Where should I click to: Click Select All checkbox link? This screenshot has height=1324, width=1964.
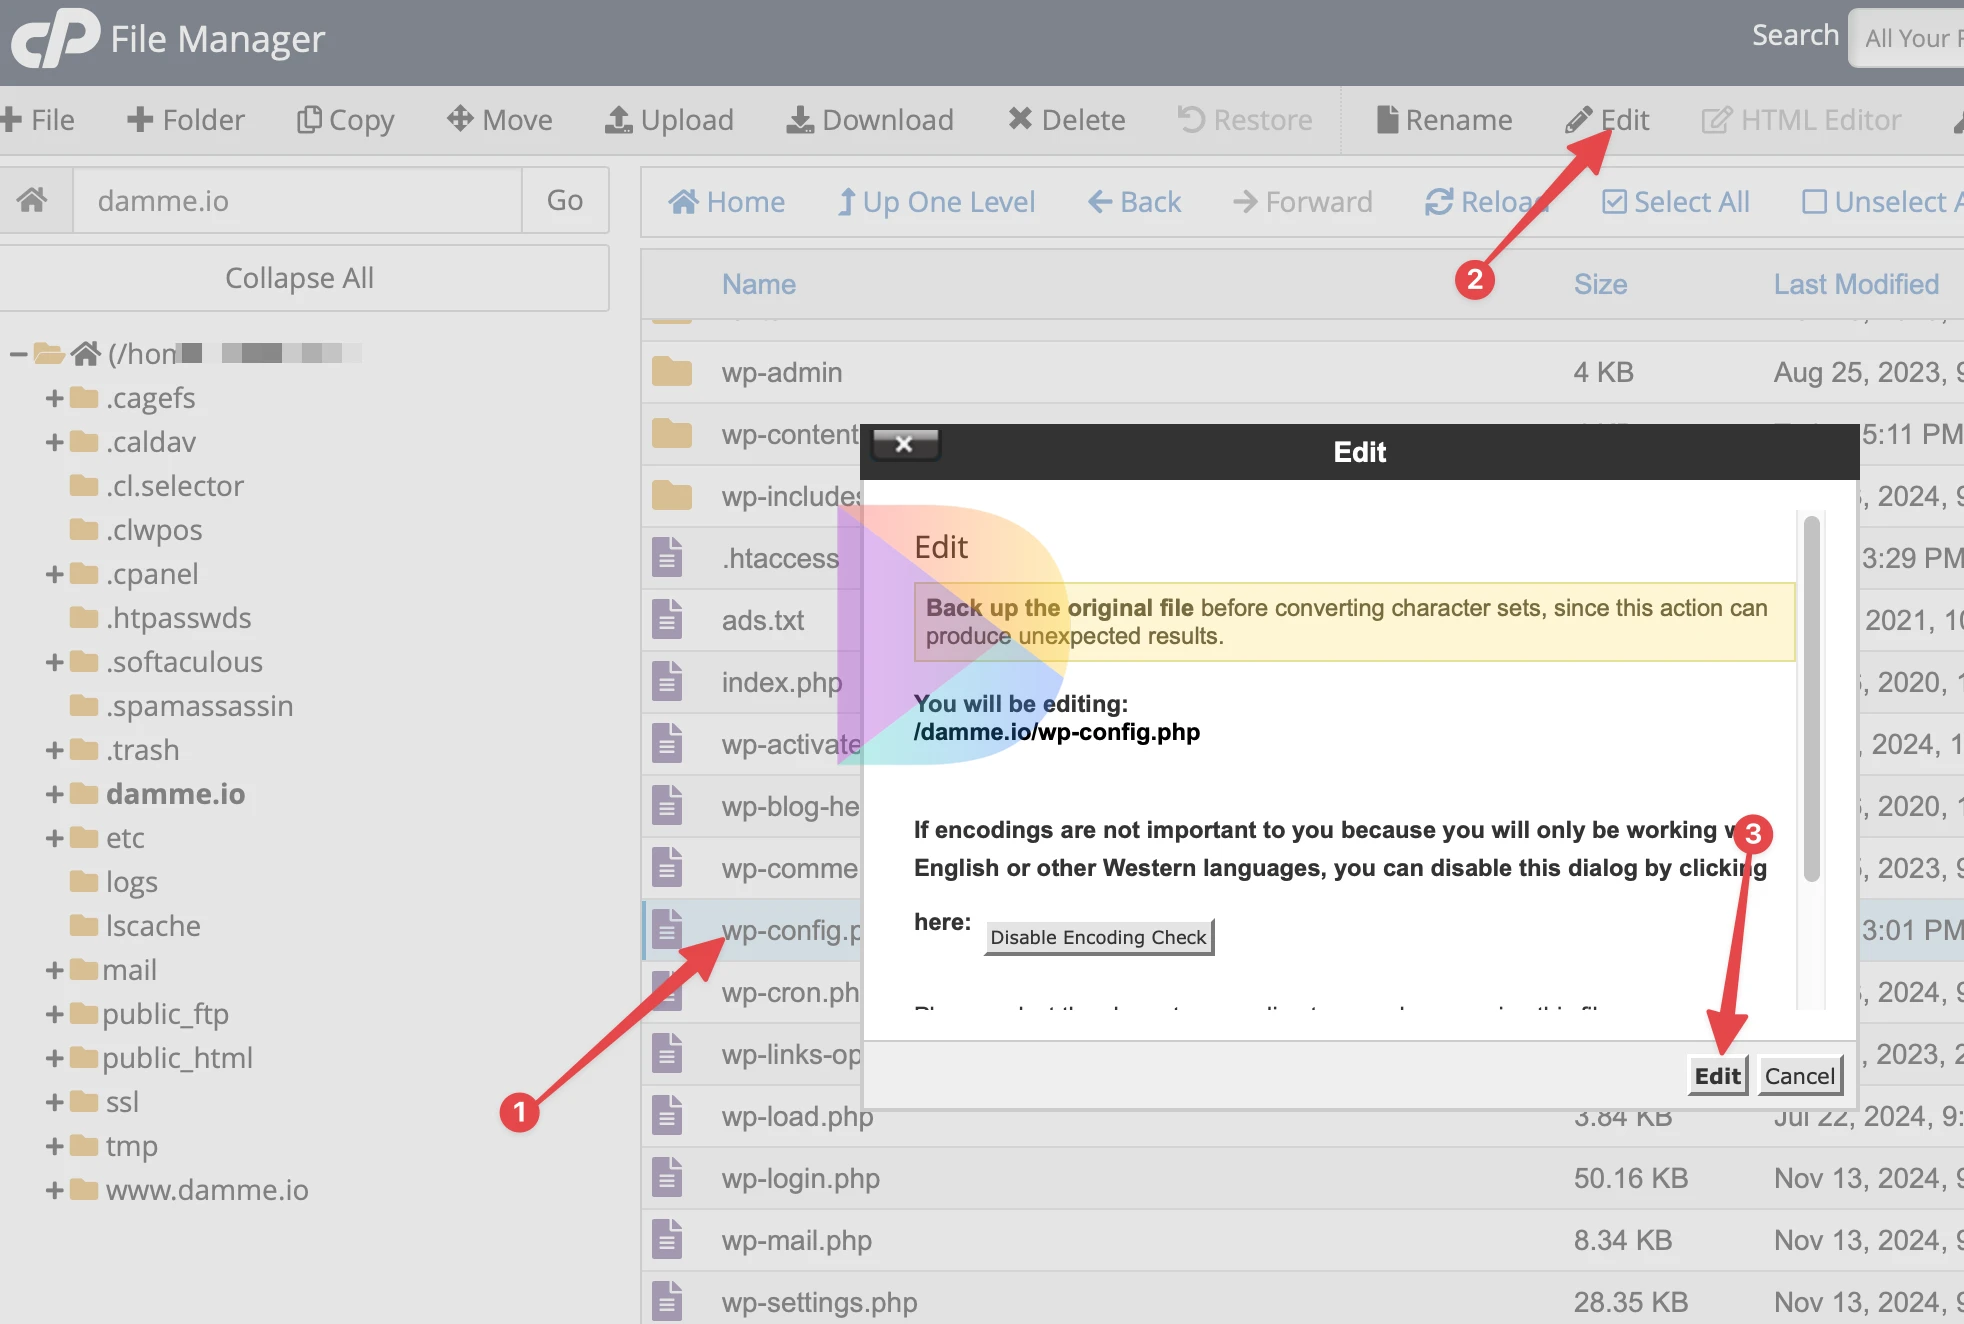pyautogui.click(x=1675, y=202)
